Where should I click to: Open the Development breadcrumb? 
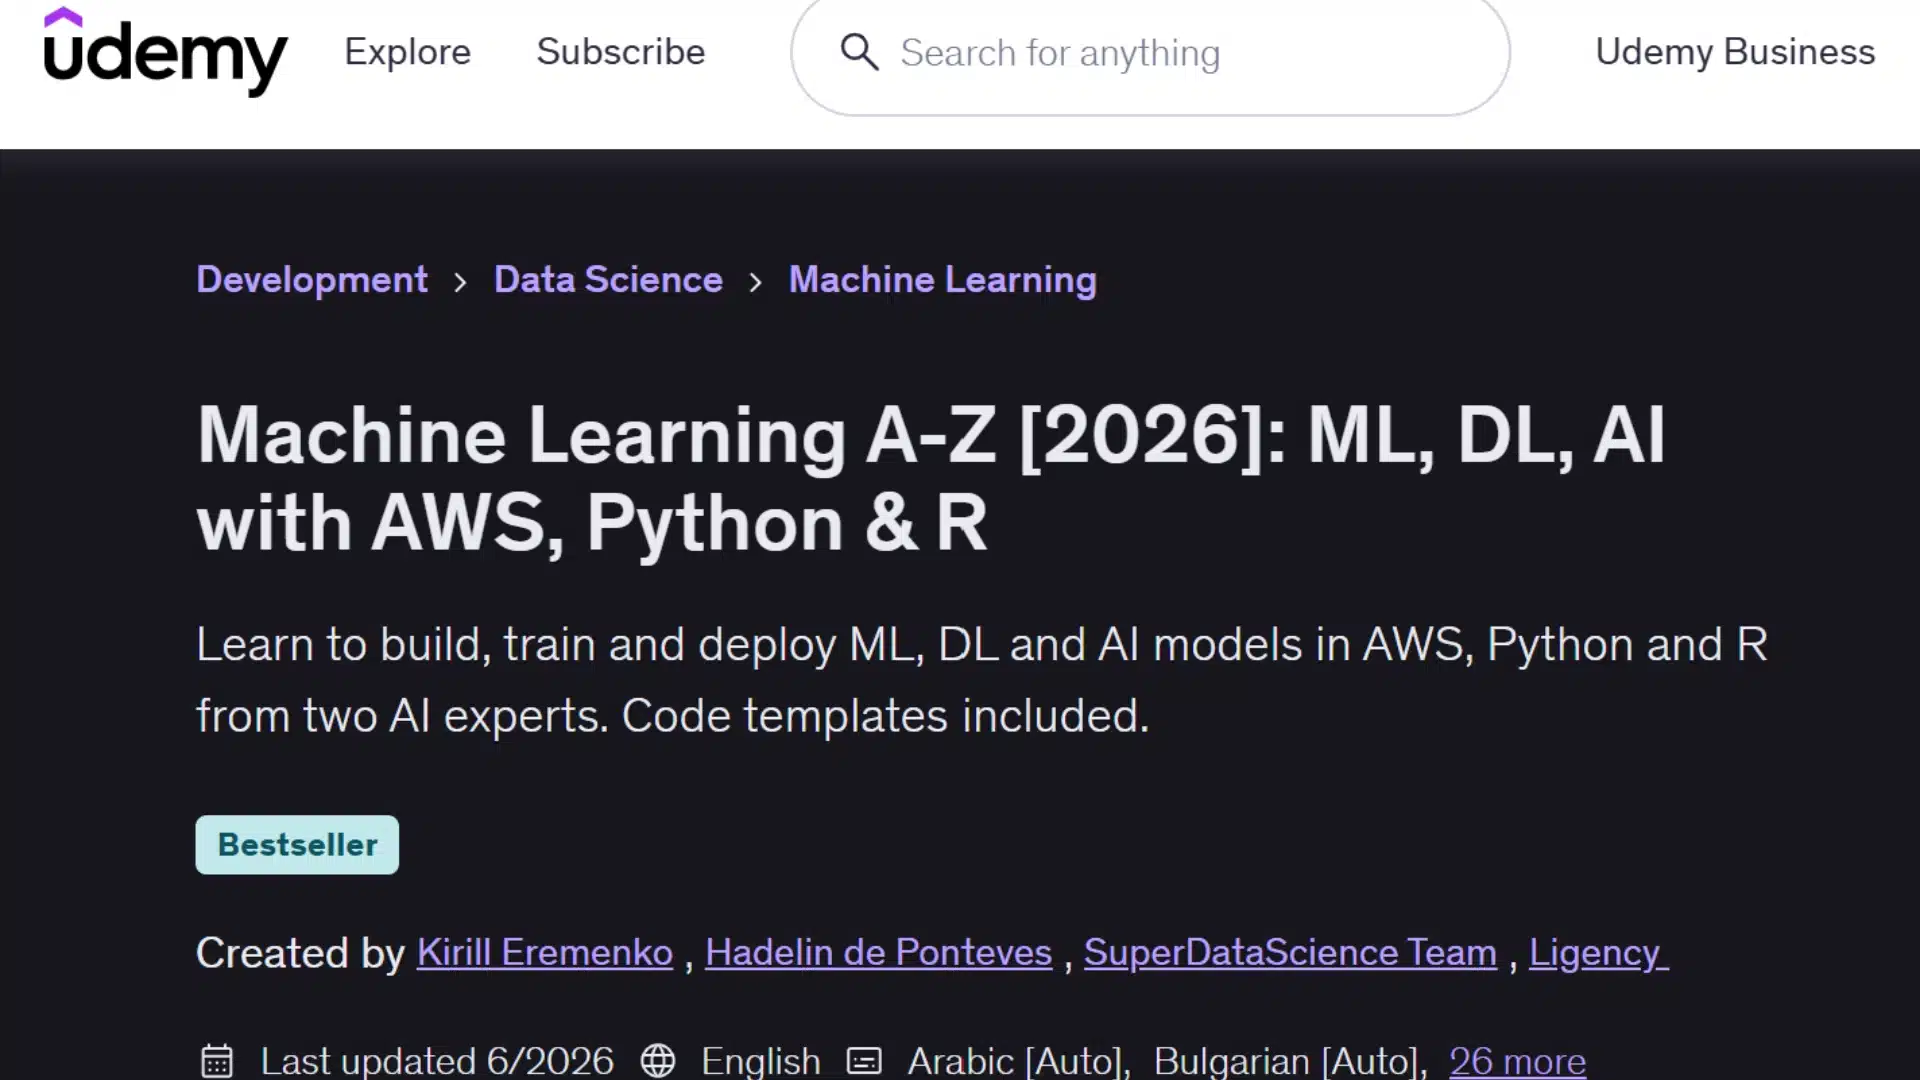312,280
